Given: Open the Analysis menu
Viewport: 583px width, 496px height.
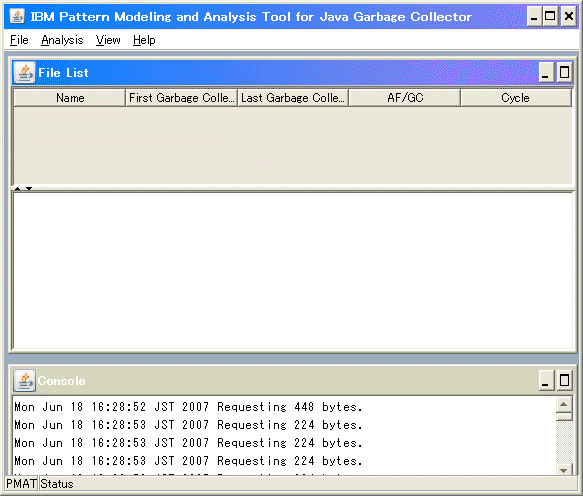Looking at the screenshot, I should coord(62,40).
